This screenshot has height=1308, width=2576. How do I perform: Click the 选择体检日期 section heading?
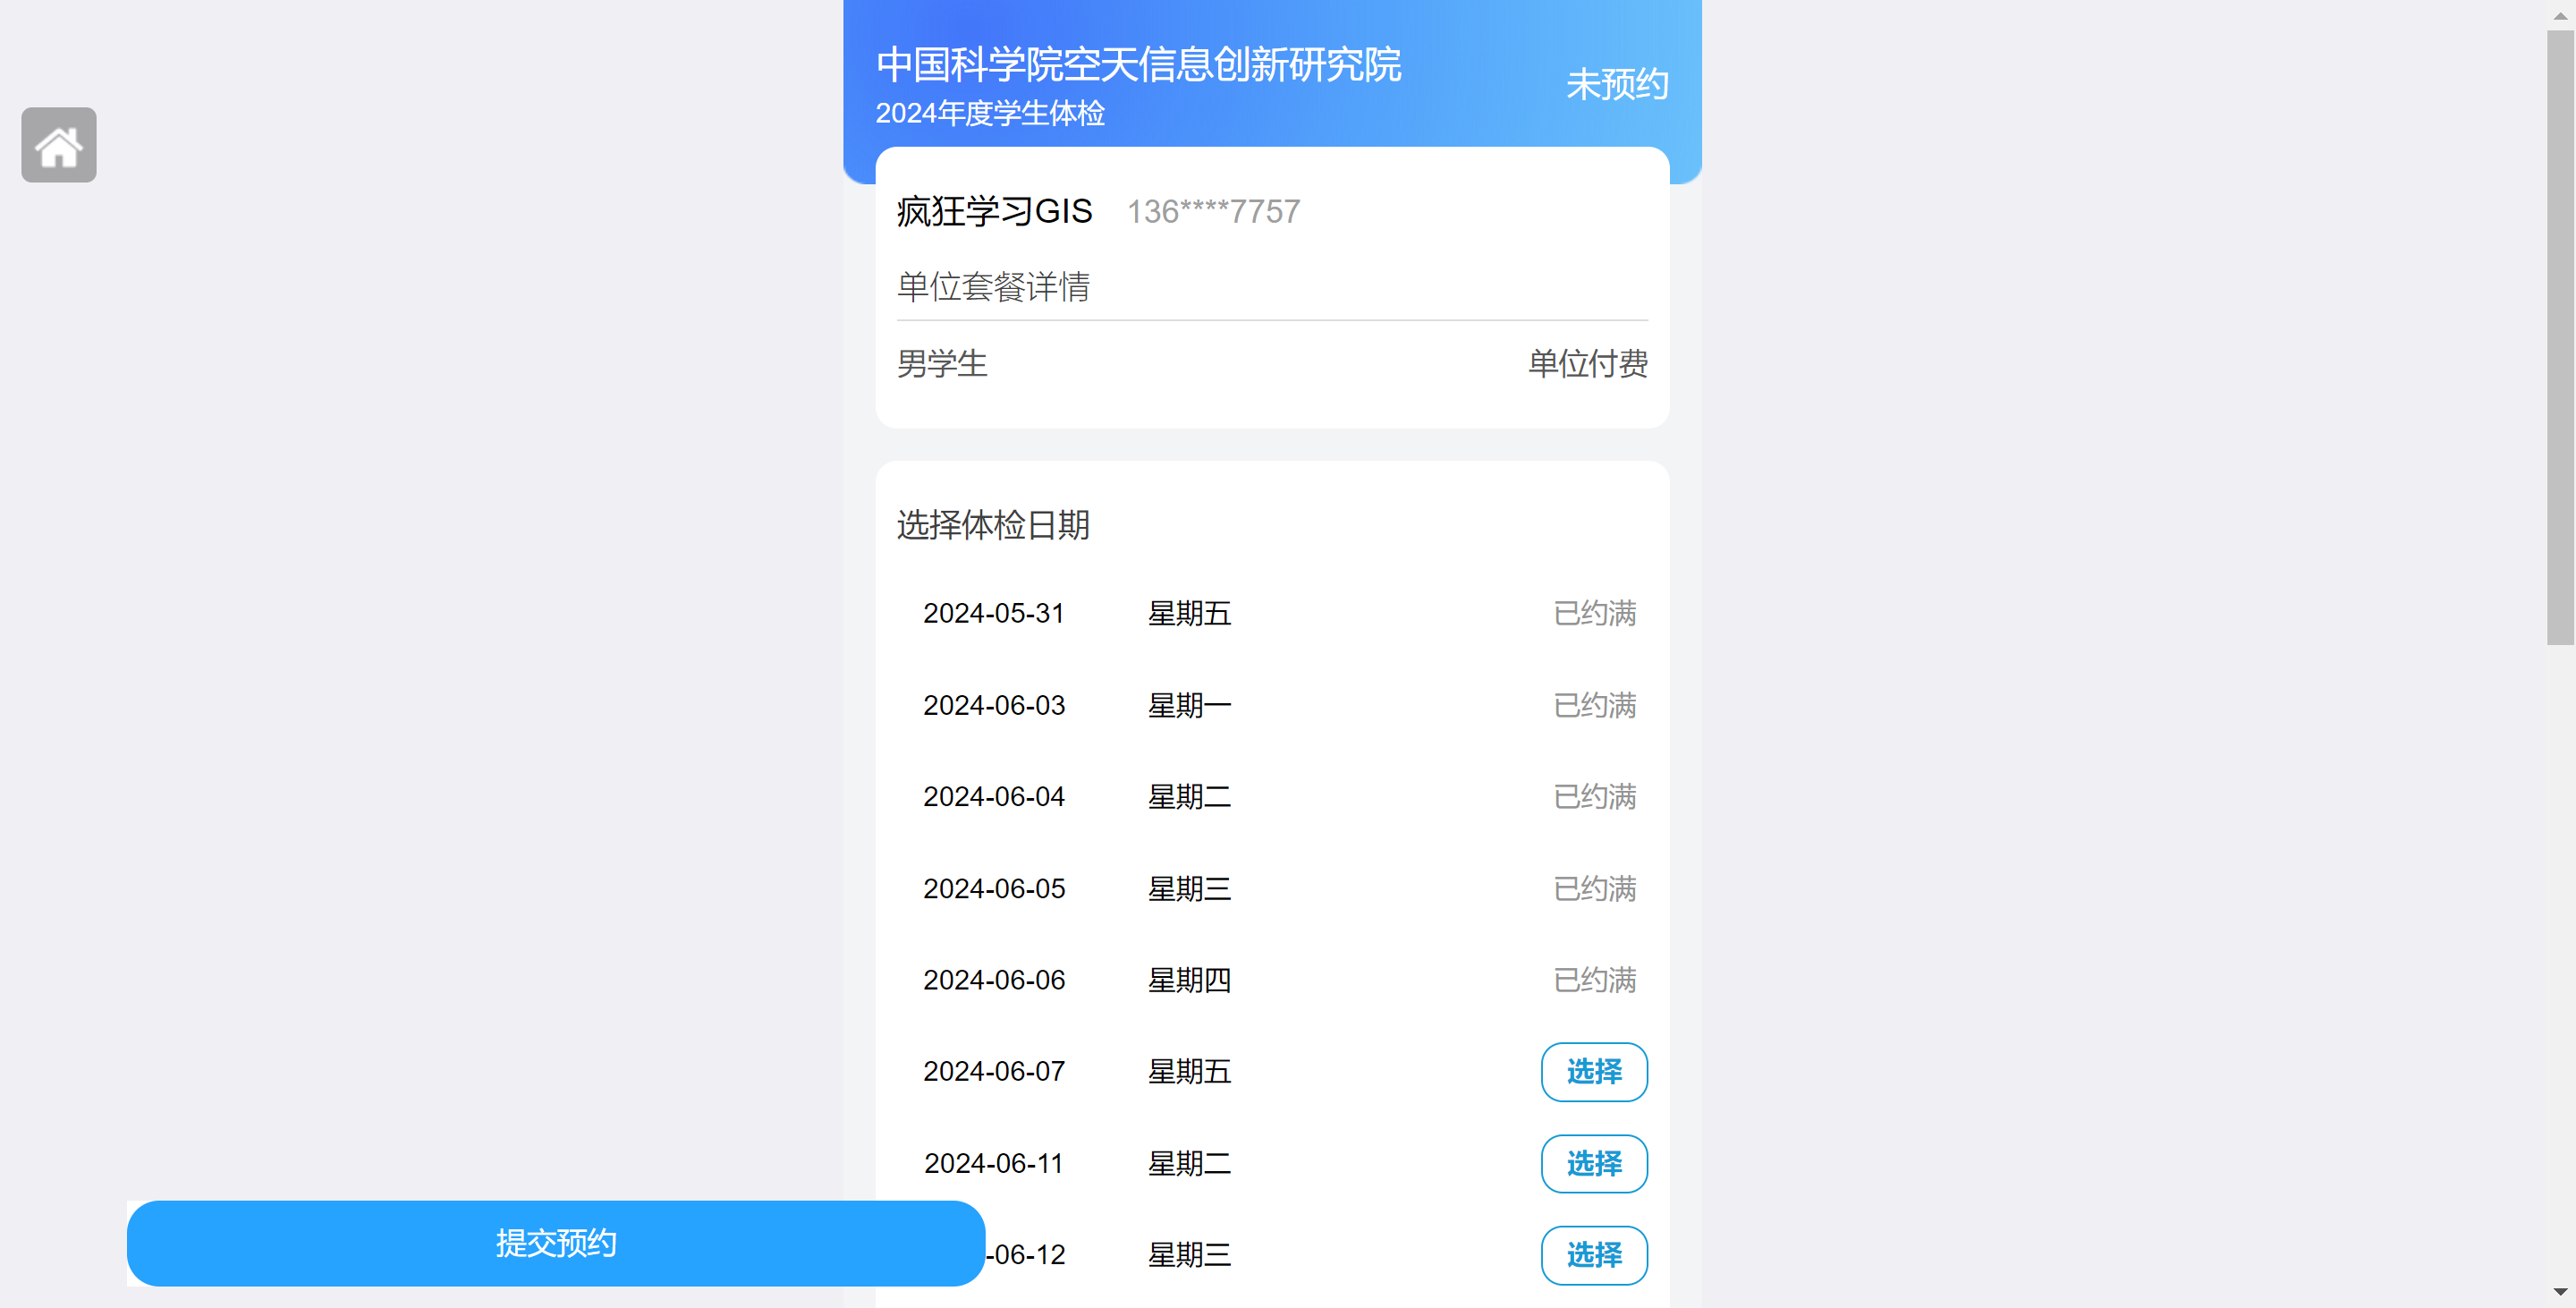coord(993,525)
